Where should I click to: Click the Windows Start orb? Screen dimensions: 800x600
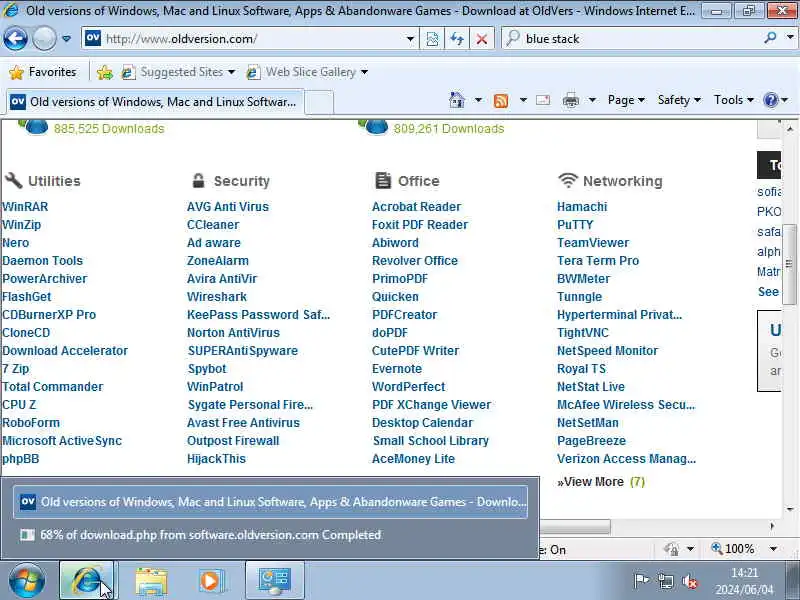[x=27, y=581]
